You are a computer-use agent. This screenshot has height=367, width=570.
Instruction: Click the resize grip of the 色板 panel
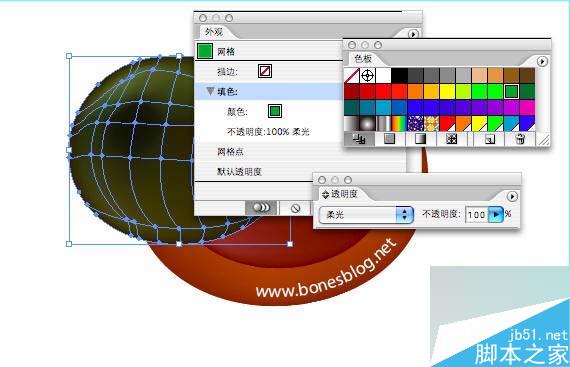click(543, 140)
